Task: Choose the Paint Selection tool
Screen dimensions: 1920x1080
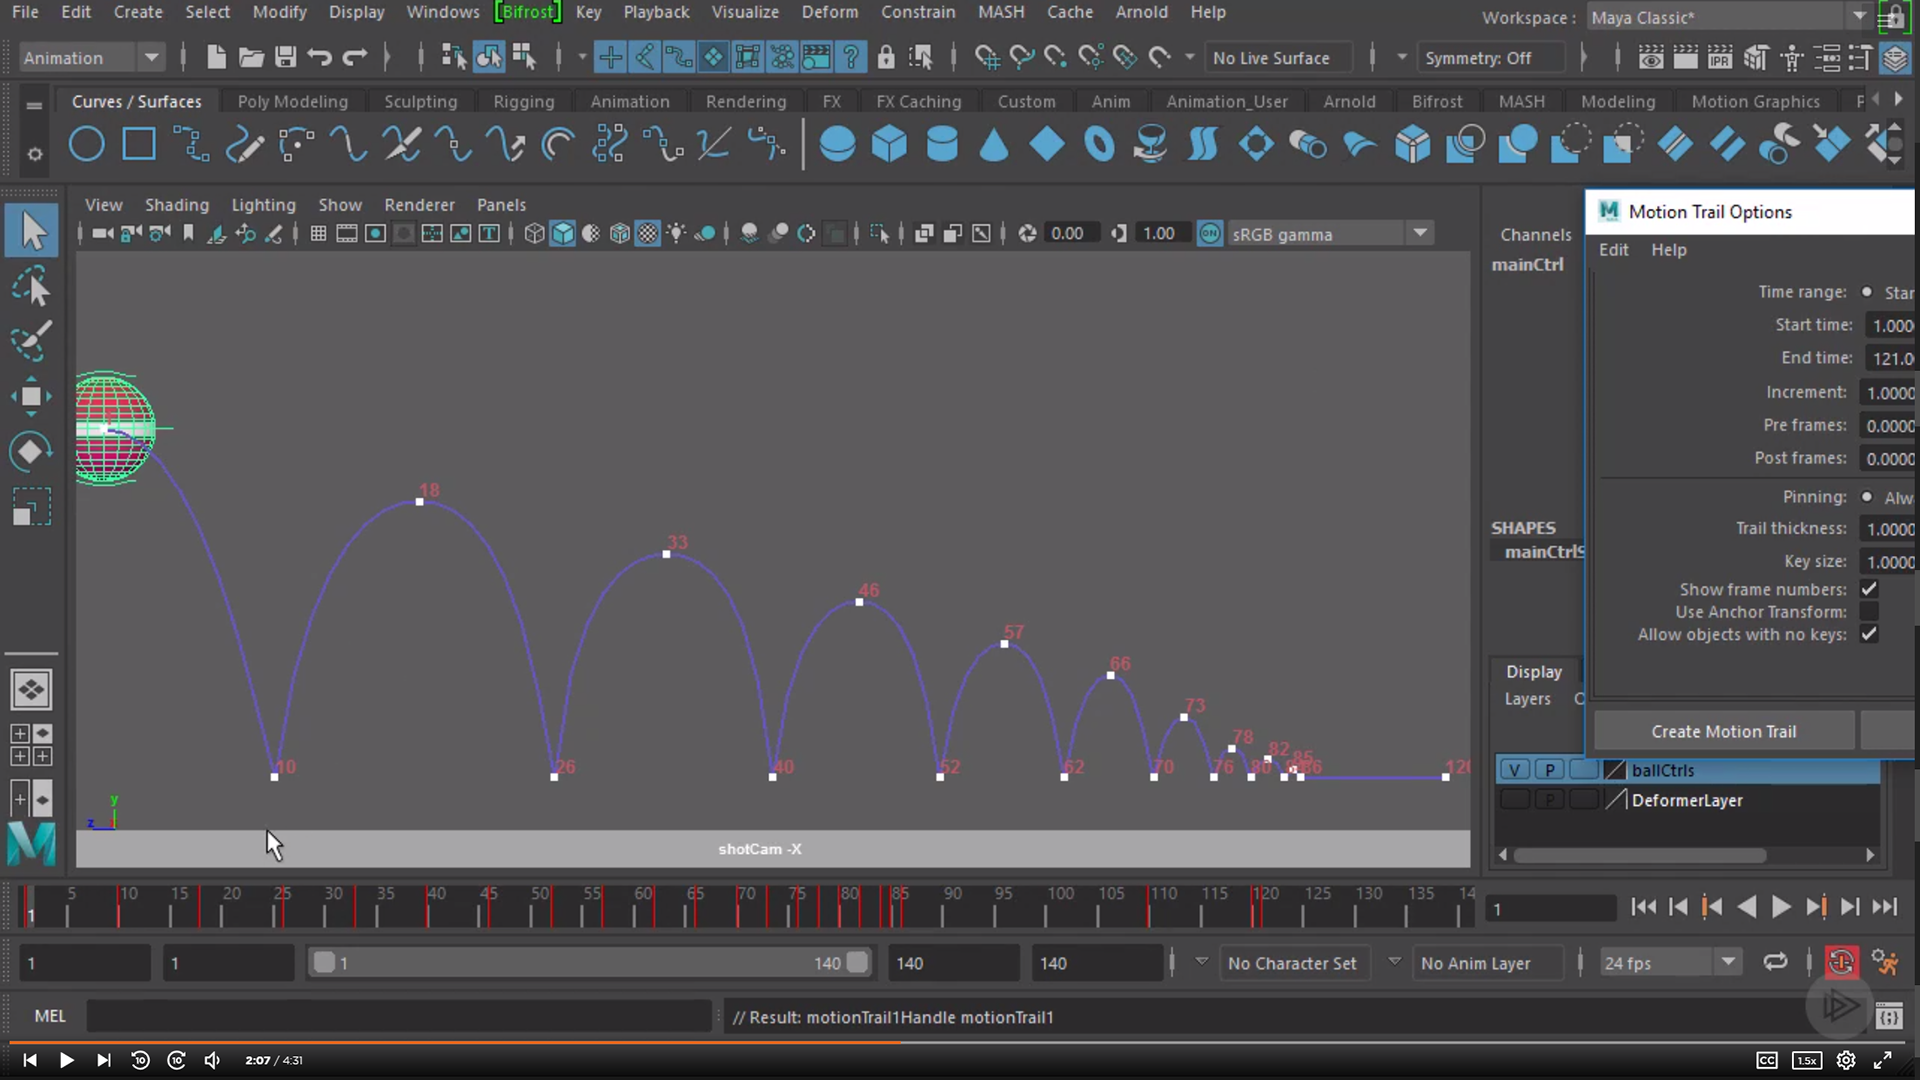Action: (31, 341)
